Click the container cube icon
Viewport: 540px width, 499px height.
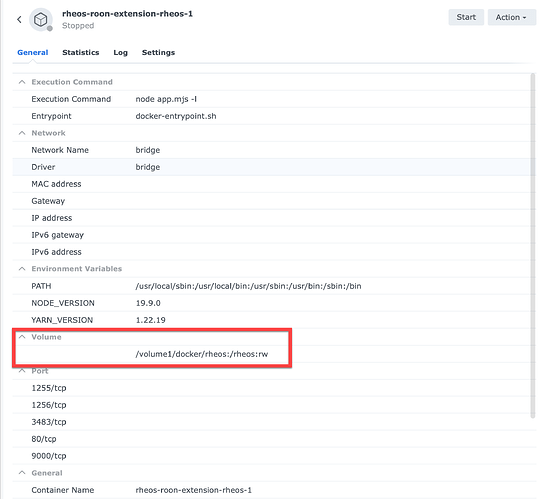tap(41, 20)
